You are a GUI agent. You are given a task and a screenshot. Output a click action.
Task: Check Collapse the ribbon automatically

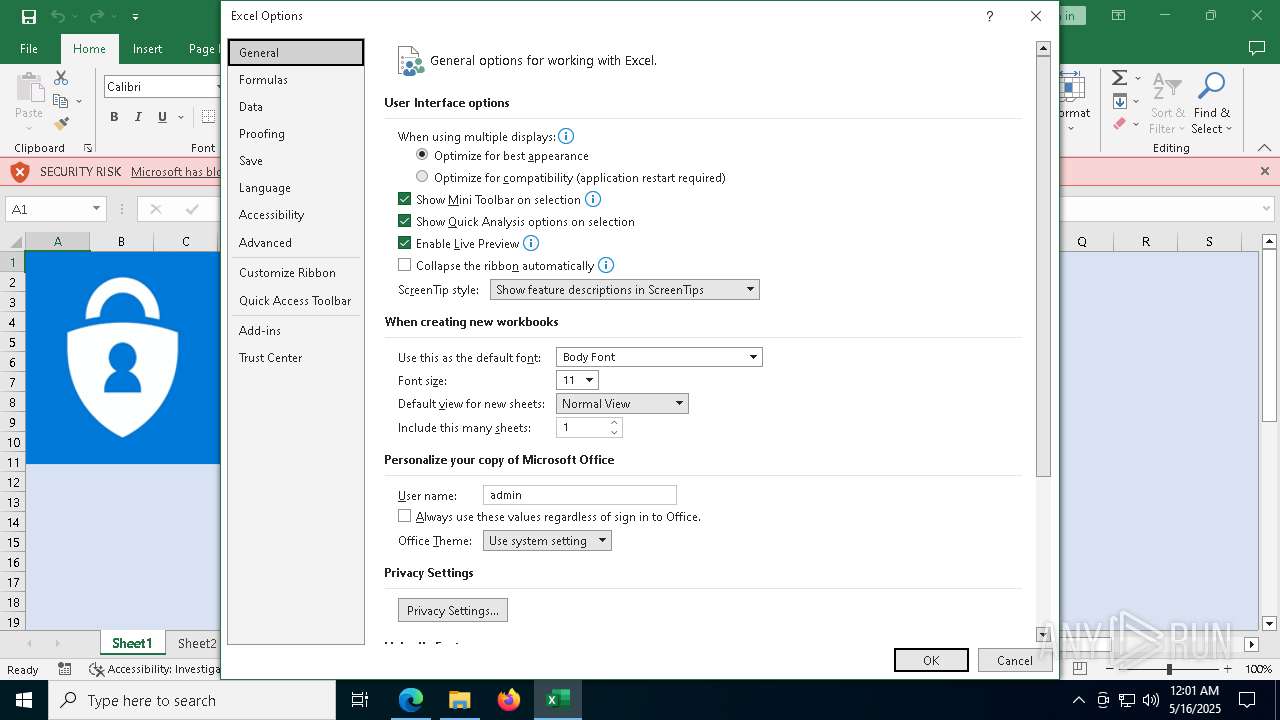(404, 265)
